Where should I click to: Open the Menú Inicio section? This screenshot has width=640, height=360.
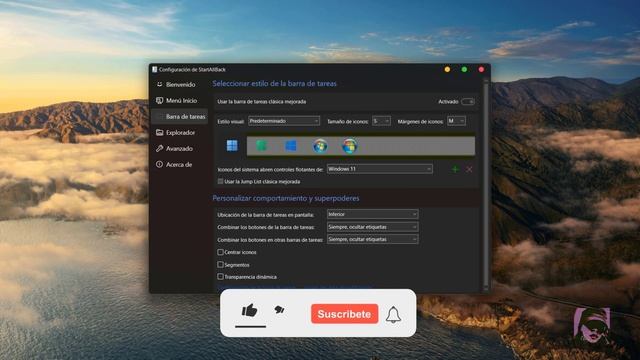click(x=179, y=100)
